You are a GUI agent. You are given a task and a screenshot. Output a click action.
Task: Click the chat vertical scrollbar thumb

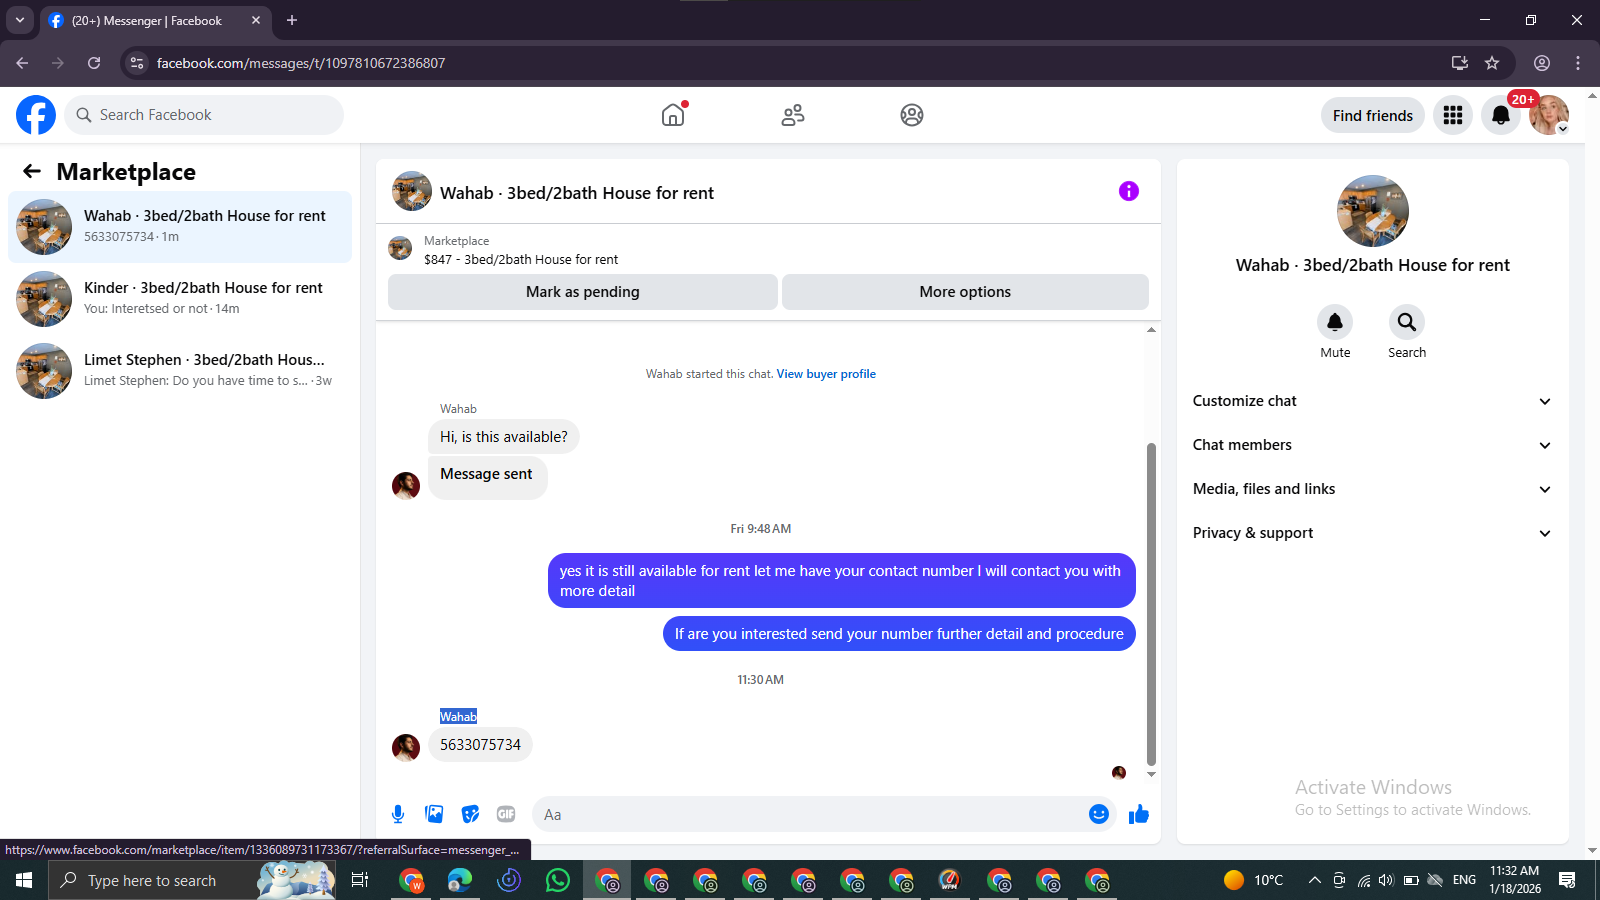[x=1151, y=603]
